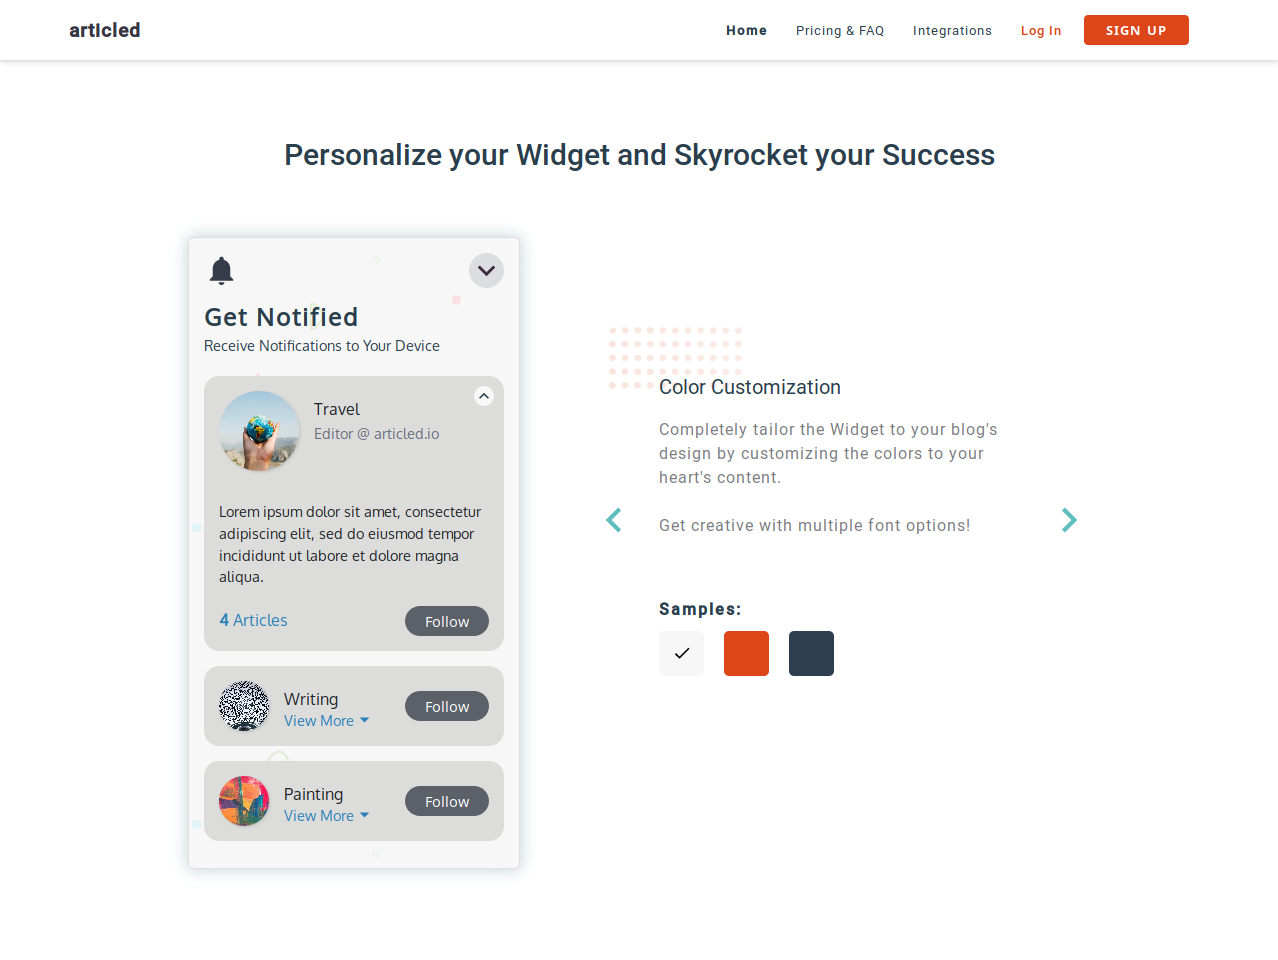Click the Painting profile avatar

point(244,801)
